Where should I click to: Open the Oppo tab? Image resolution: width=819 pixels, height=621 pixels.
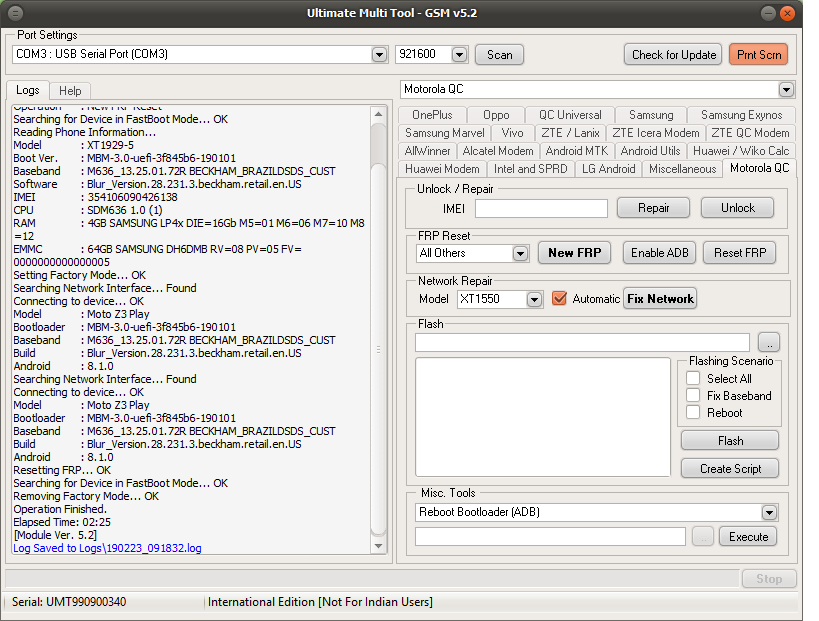[496, 115]
